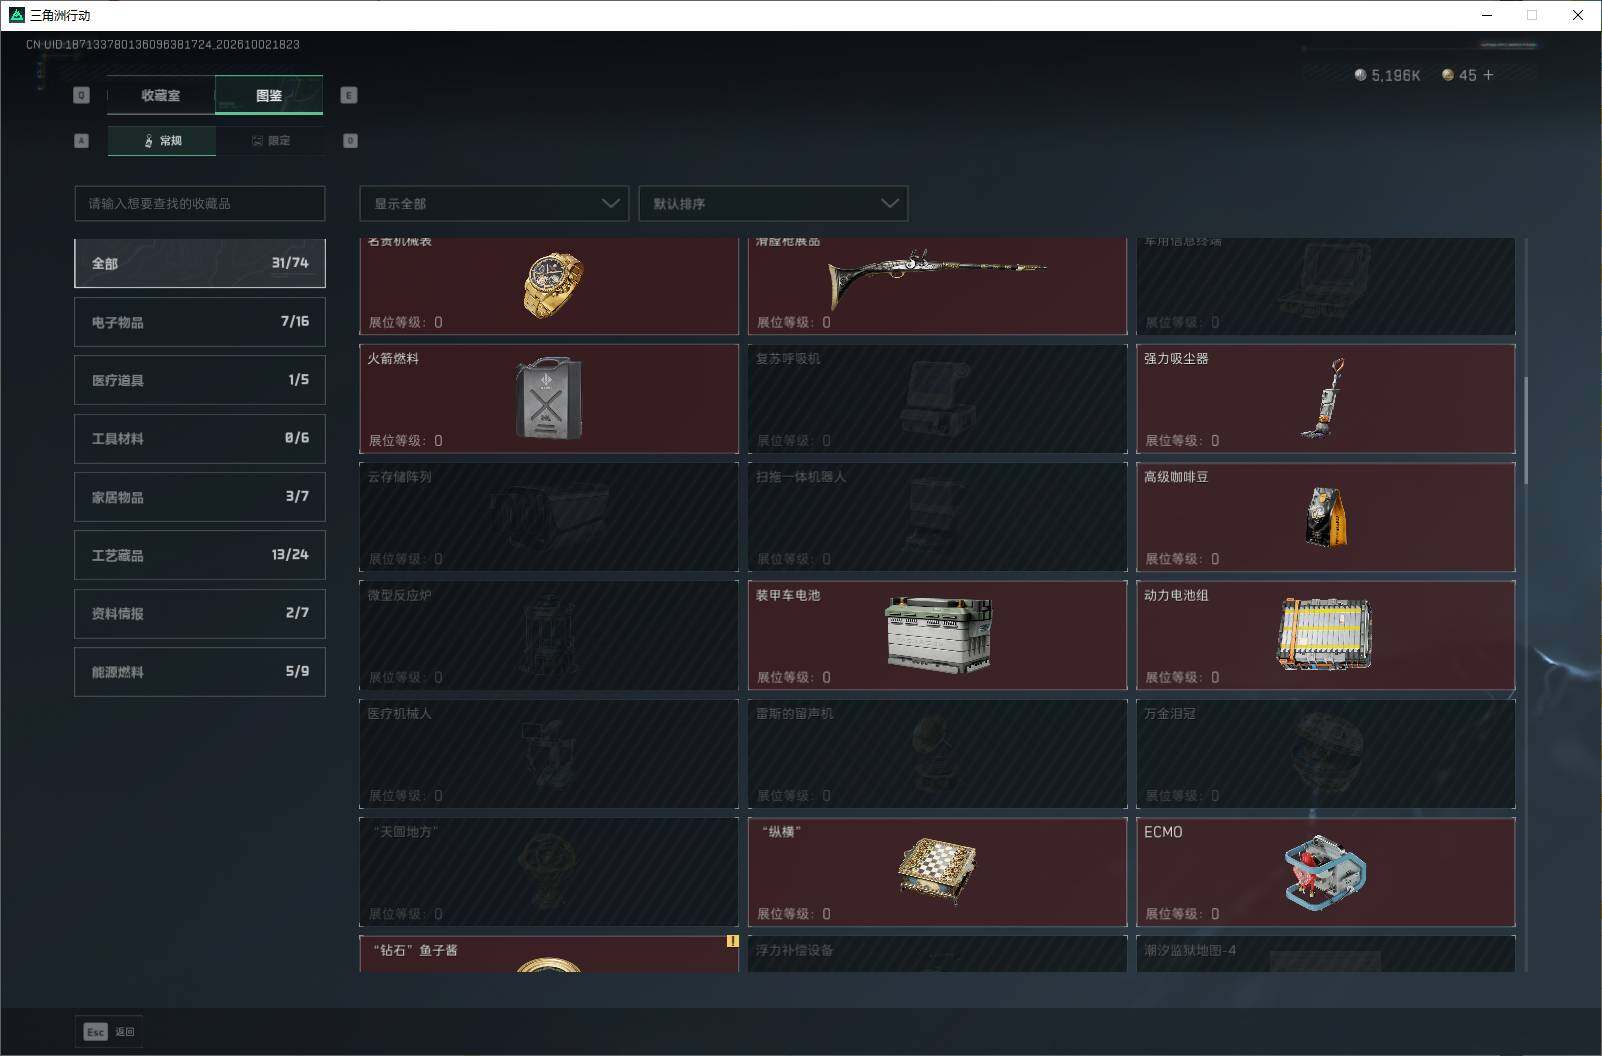Click the silver currency coin icon
Viewport: 1602px width, 1056px height.
tap(1360, 75)
